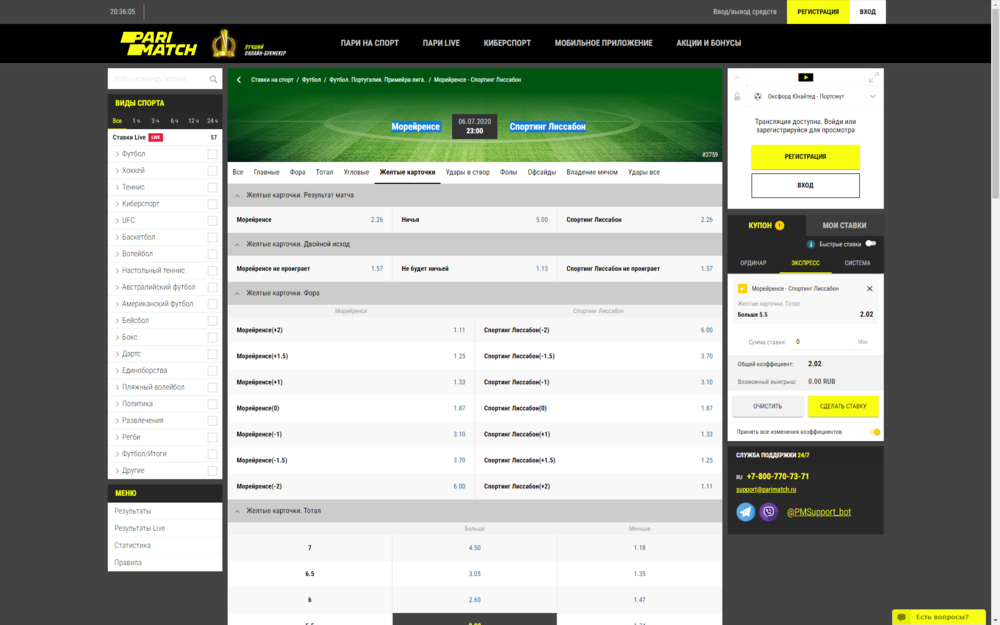
Task: Tick the Киберспорт checkbox
Action: 212,203
